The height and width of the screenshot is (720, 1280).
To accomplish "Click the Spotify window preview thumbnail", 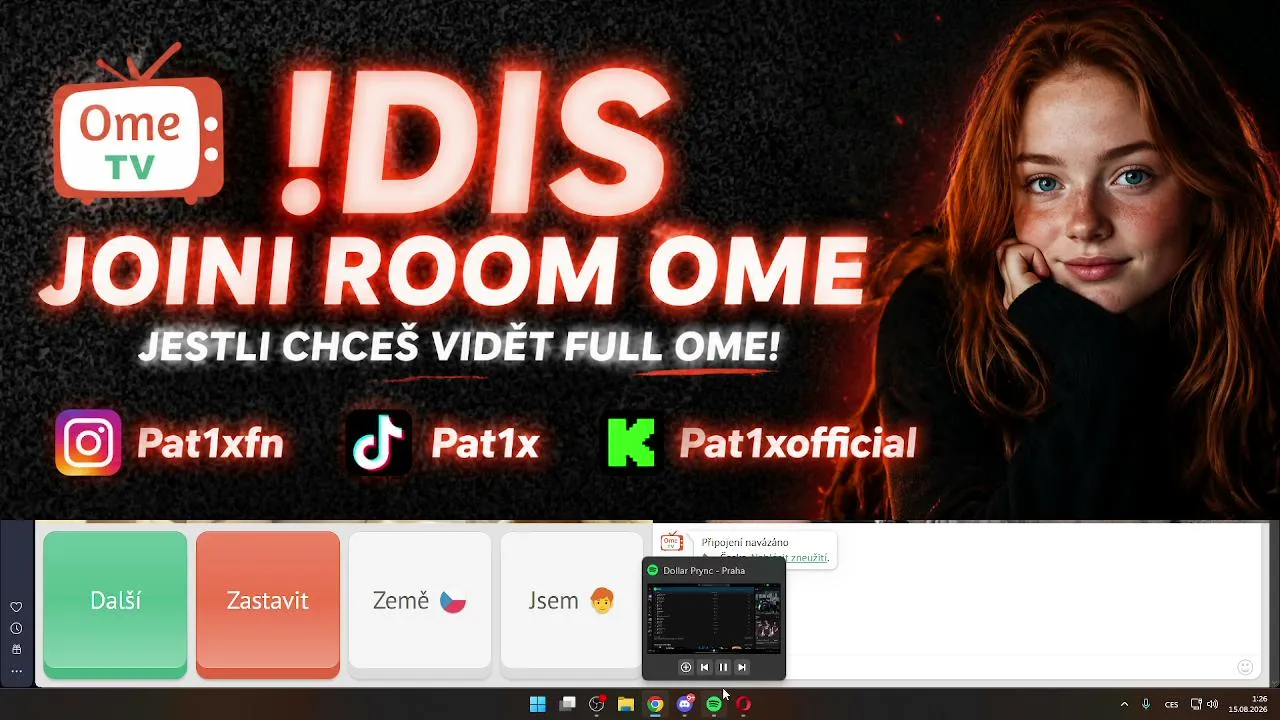I will (714, 618).
